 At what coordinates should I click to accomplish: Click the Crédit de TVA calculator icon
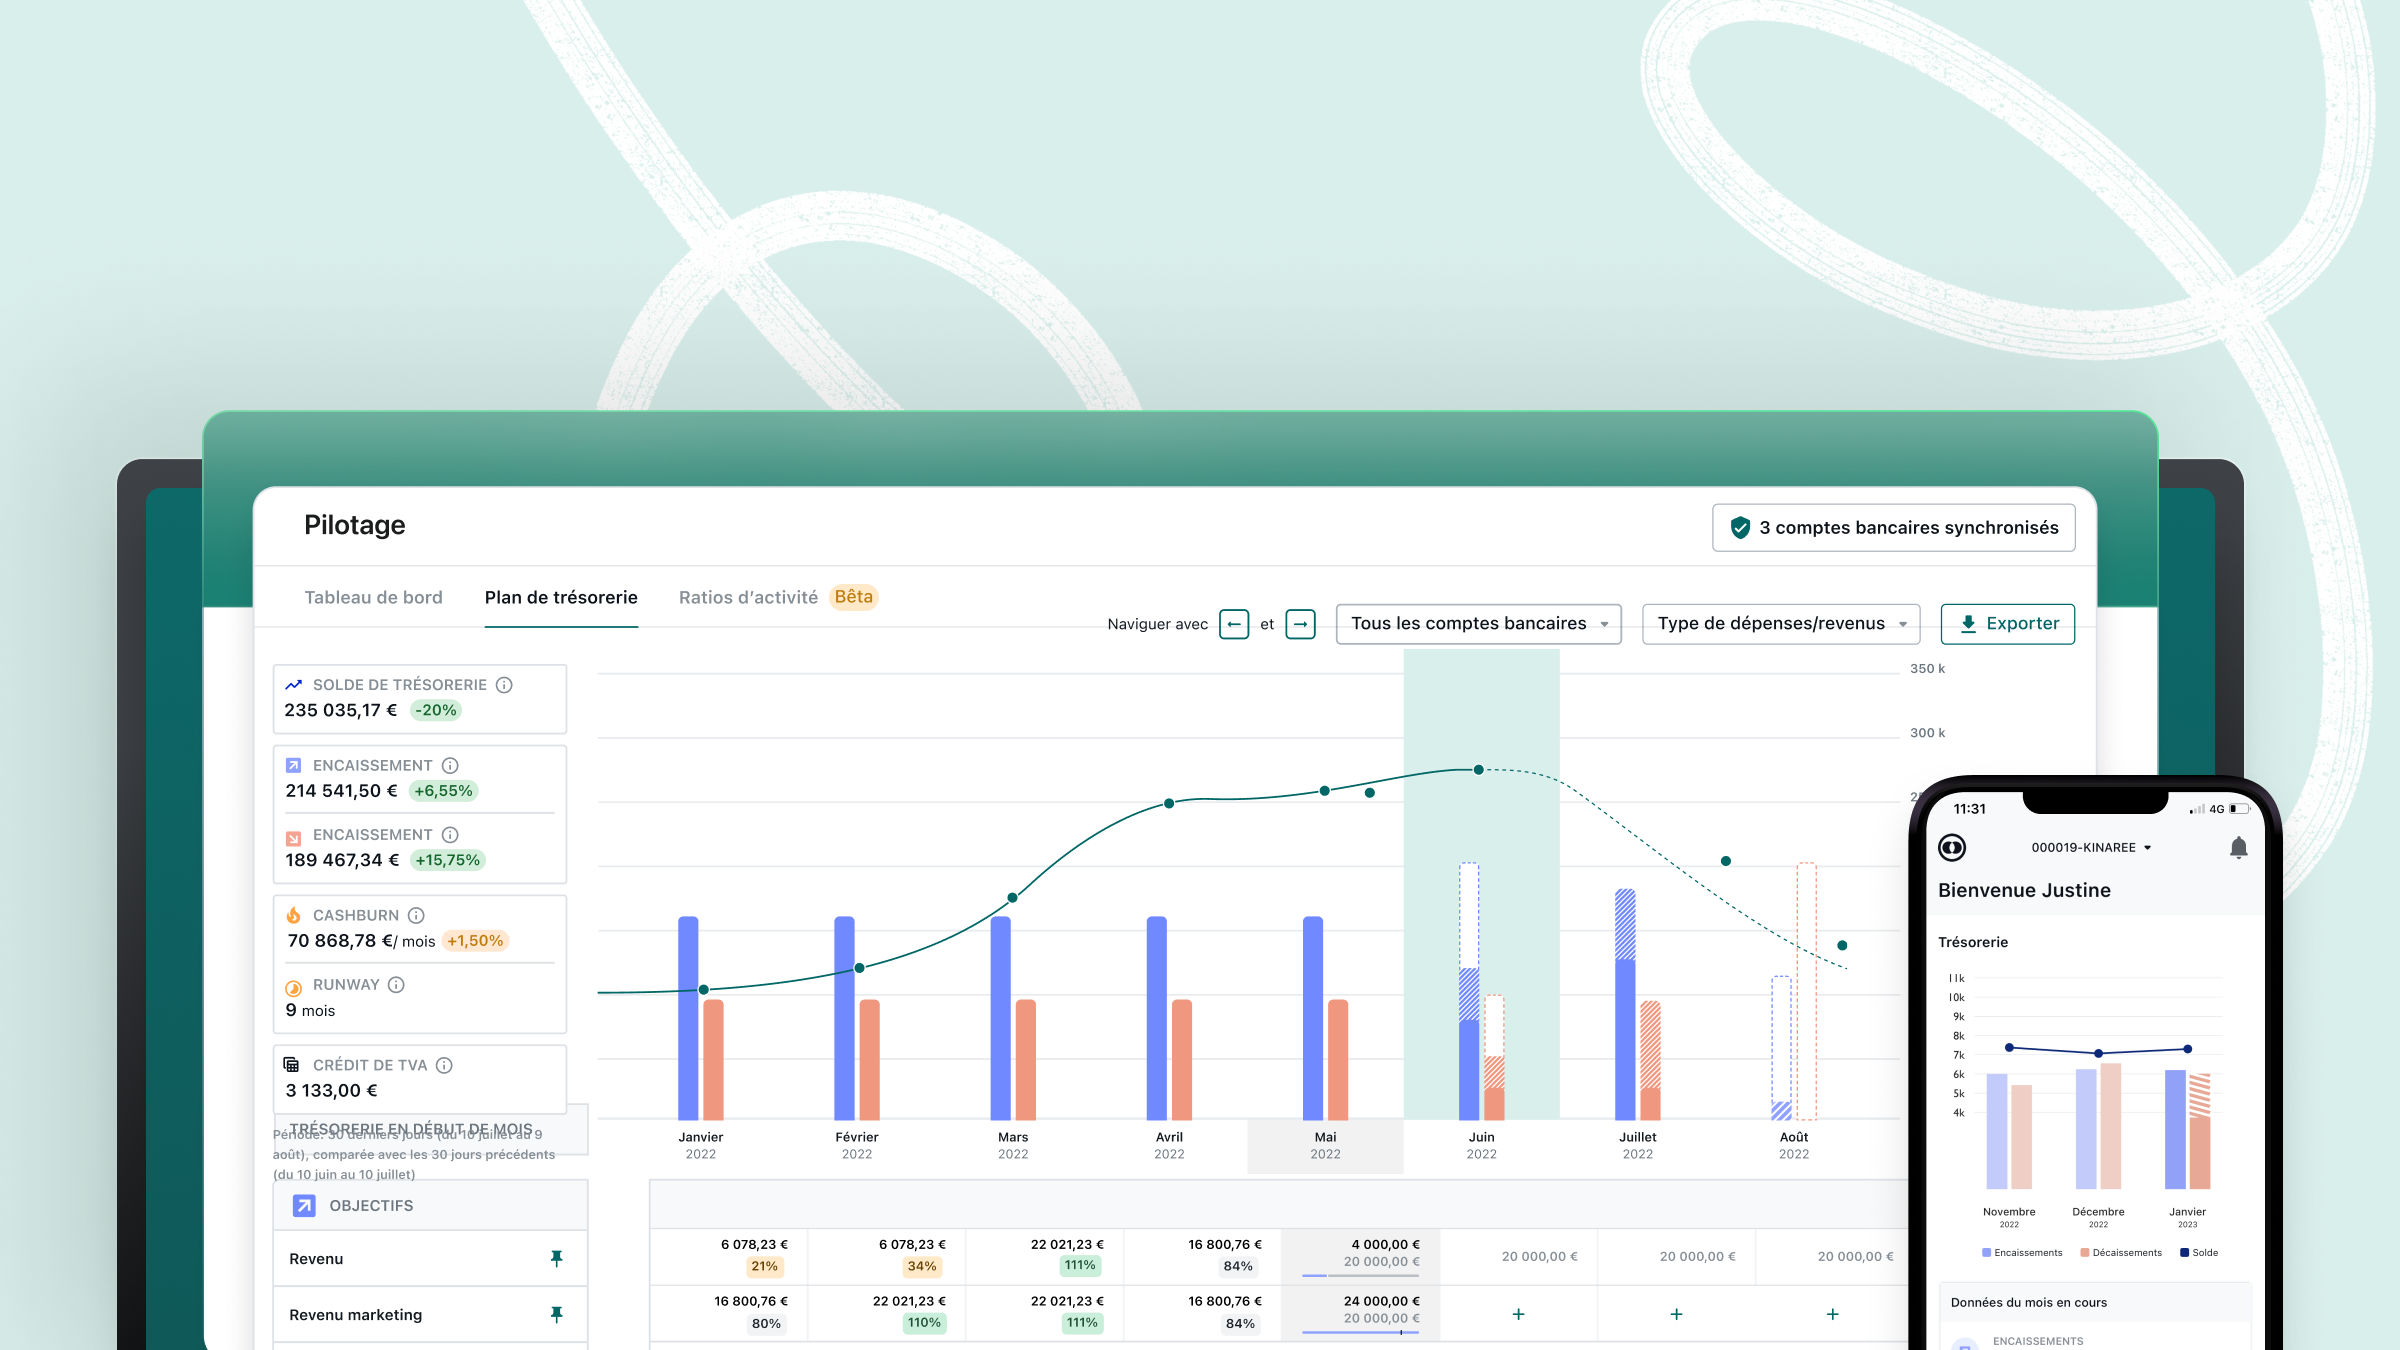click(291, 1064)
